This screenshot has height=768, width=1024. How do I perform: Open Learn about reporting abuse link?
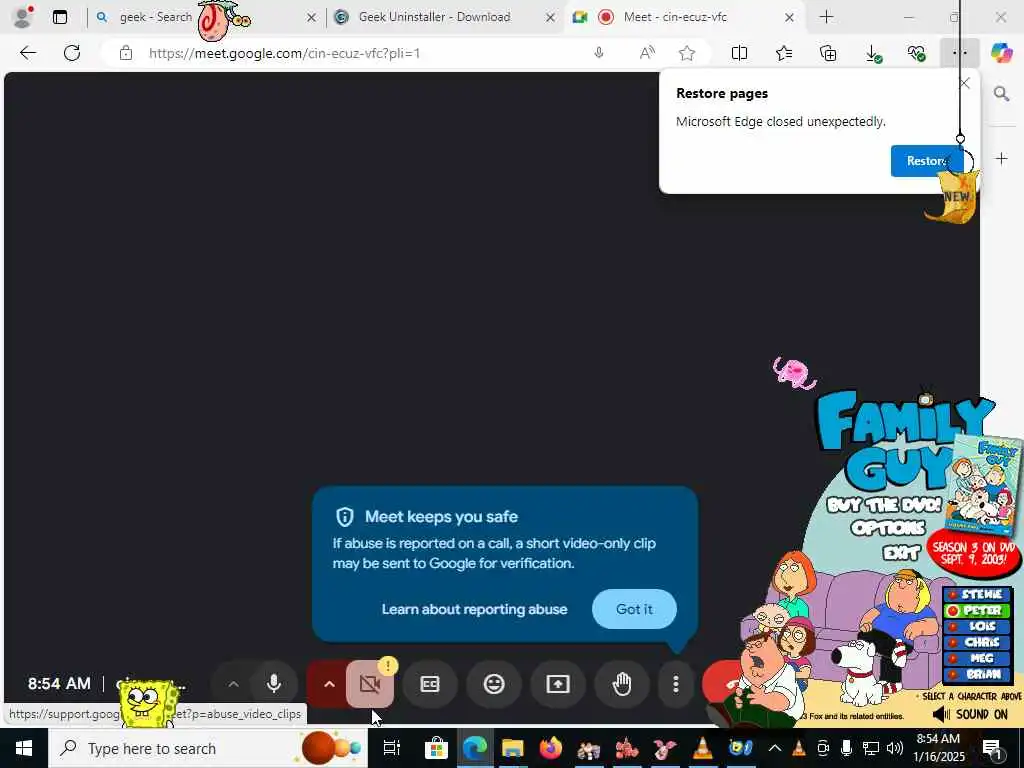[x=474, y=609]
